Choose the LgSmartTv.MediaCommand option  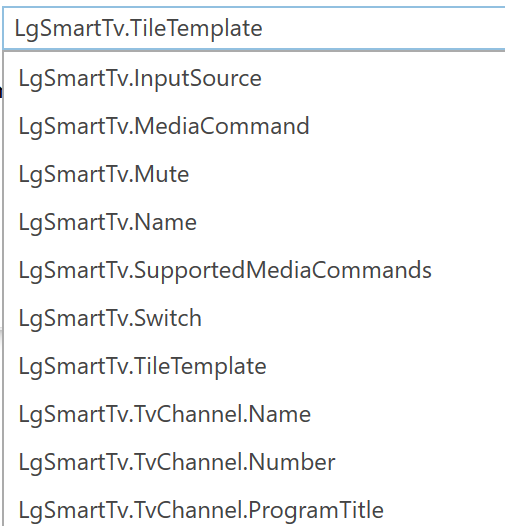tap(254, 126)
